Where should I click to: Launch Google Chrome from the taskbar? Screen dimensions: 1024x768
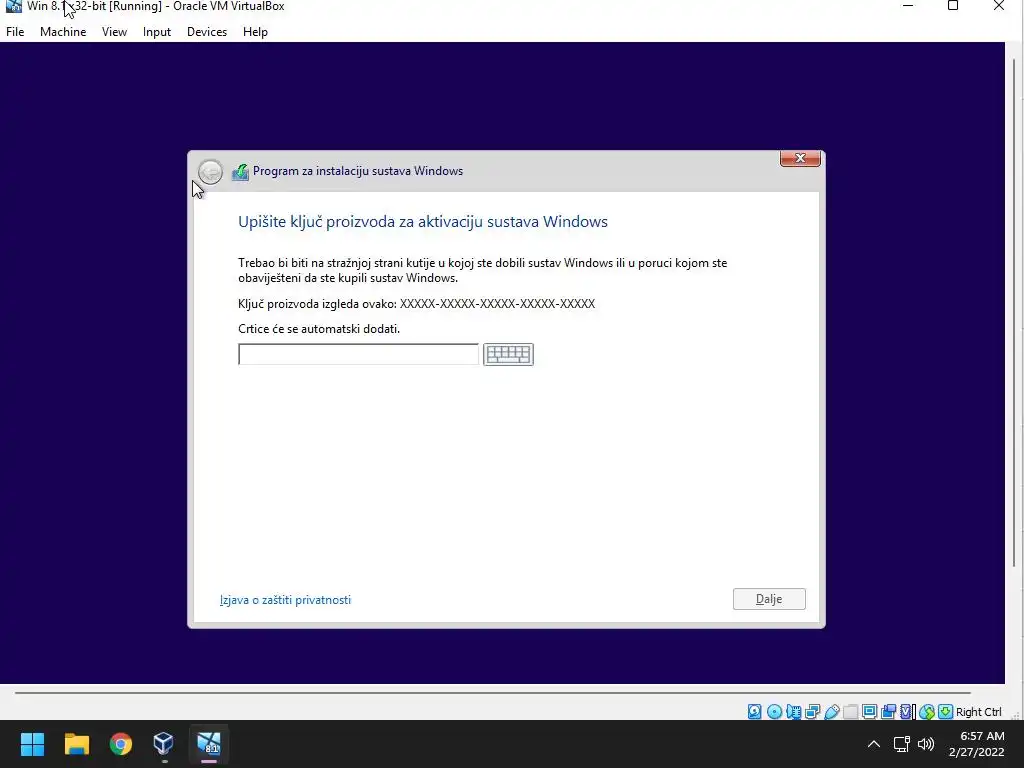coord(121,744)
